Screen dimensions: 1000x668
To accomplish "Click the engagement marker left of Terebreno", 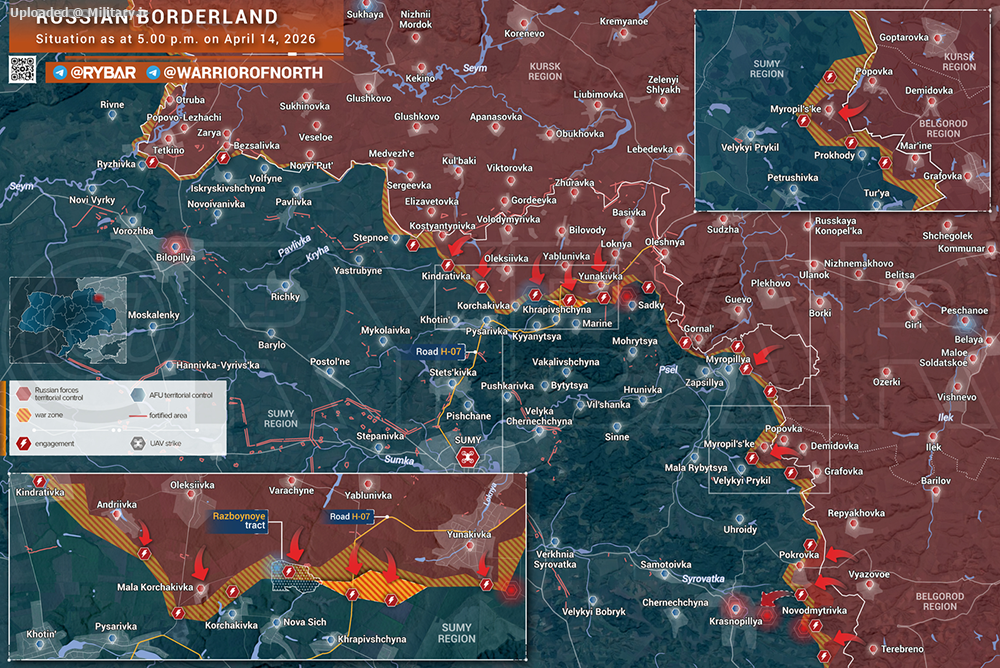I will [824, 656].
